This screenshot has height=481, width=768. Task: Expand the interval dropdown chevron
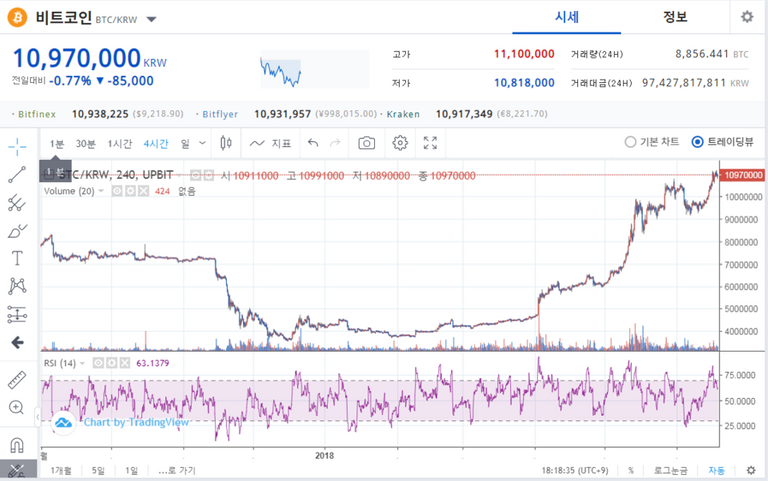point(202,144)
